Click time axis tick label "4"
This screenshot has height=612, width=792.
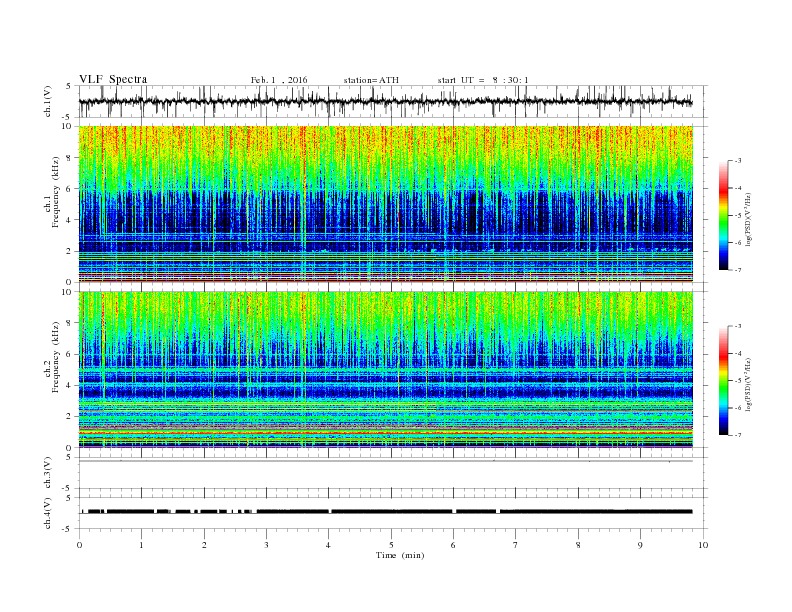click(328, 545)
